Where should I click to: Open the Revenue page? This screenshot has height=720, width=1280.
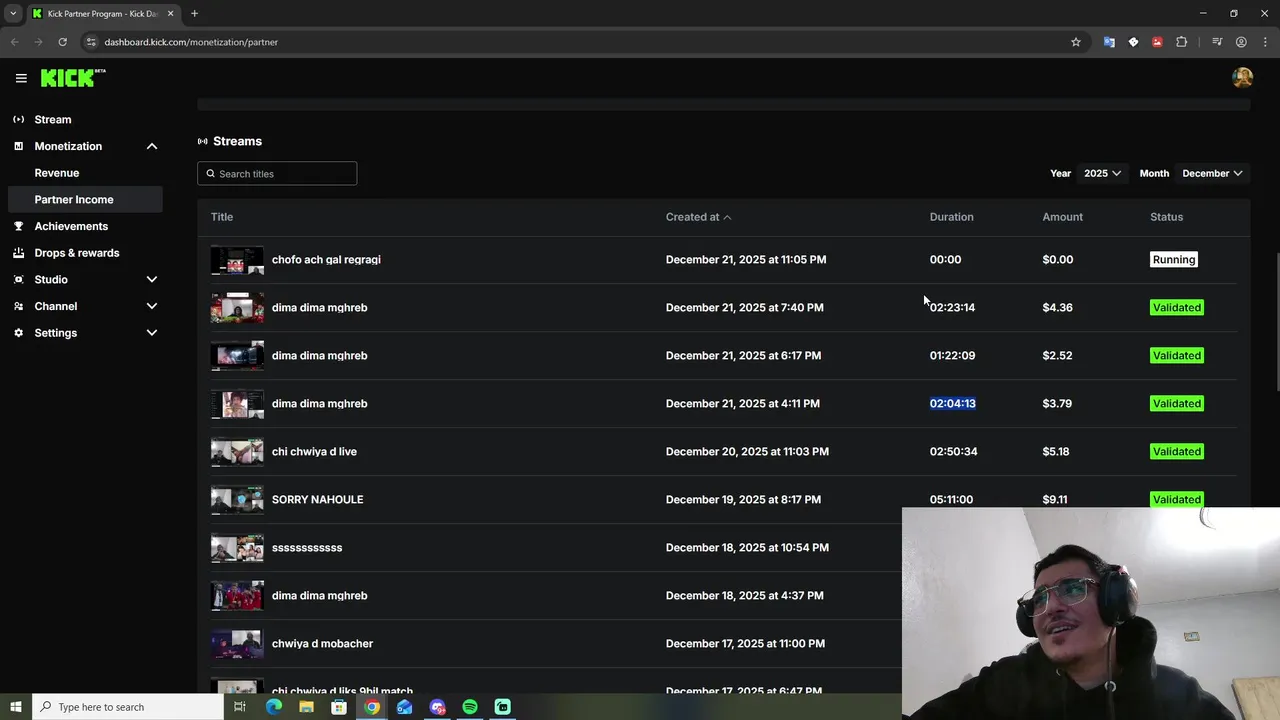tap(57, 173)
